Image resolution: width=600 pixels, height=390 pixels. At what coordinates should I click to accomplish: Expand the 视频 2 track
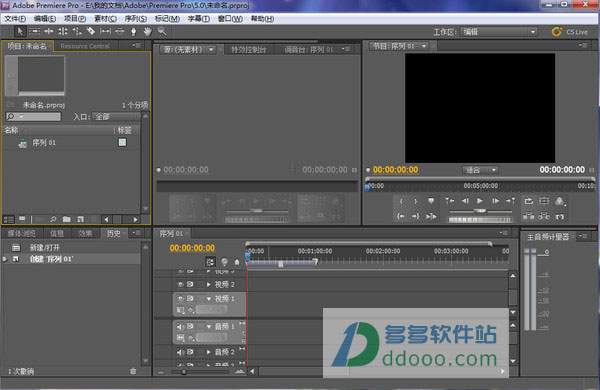(209, 284)
